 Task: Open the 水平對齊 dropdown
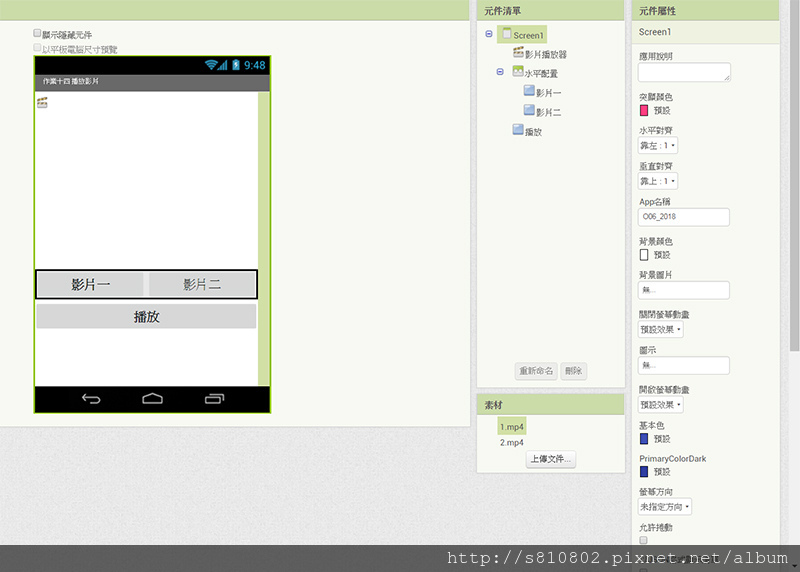pos(658,145)
